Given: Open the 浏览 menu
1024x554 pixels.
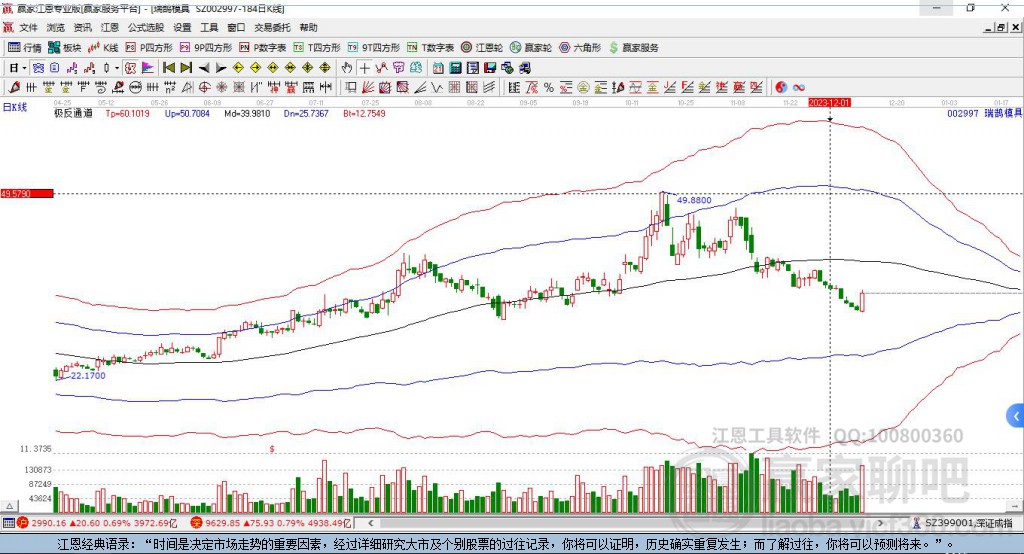Looking at the screenshot, I should point(56,27).
